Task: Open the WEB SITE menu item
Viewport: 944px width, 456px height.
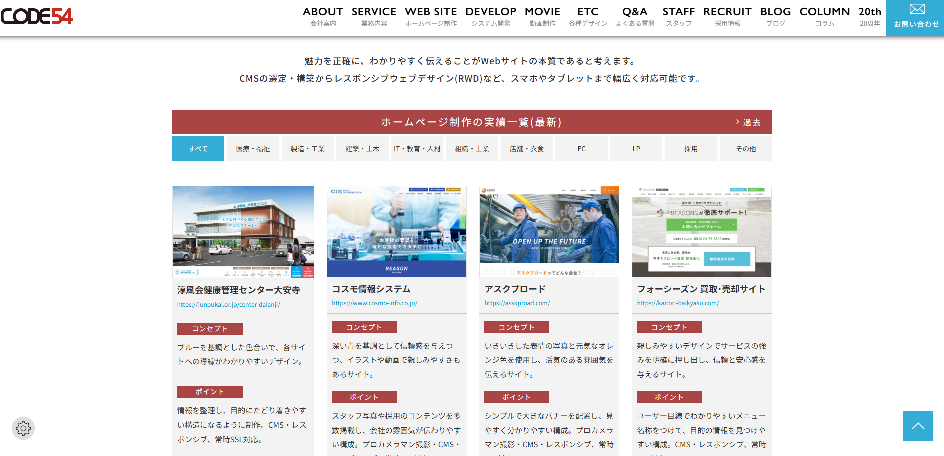Action: [x=431, y=16]
